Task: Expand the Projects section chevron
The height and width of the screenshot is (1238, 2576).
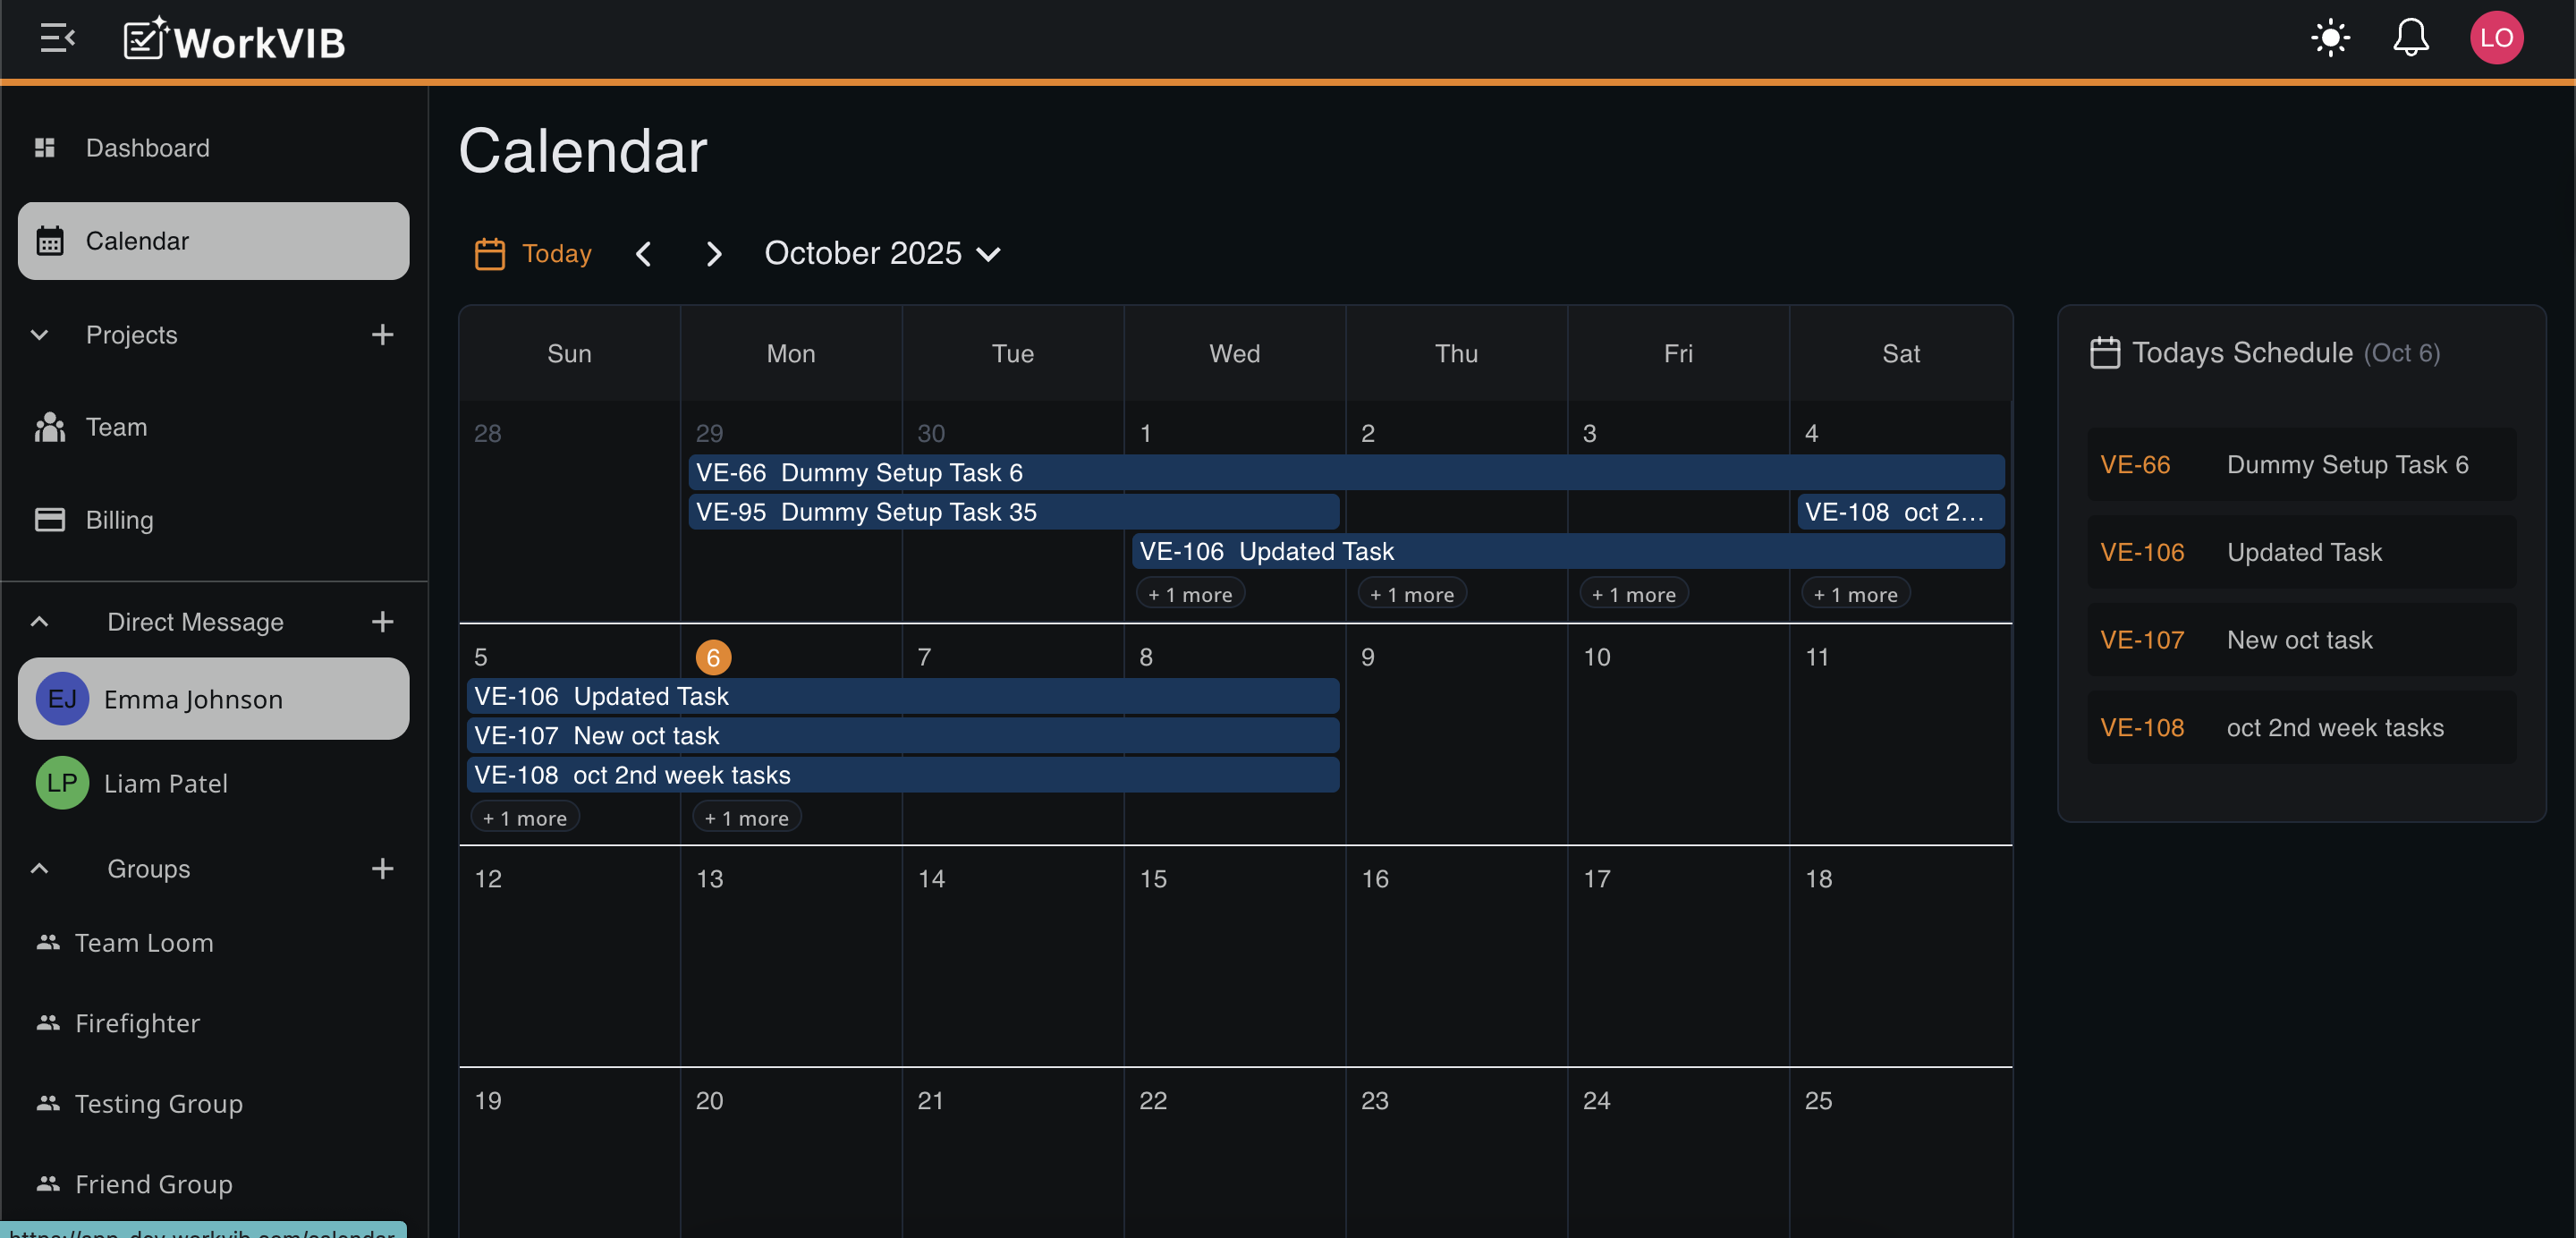Action: 40,335
